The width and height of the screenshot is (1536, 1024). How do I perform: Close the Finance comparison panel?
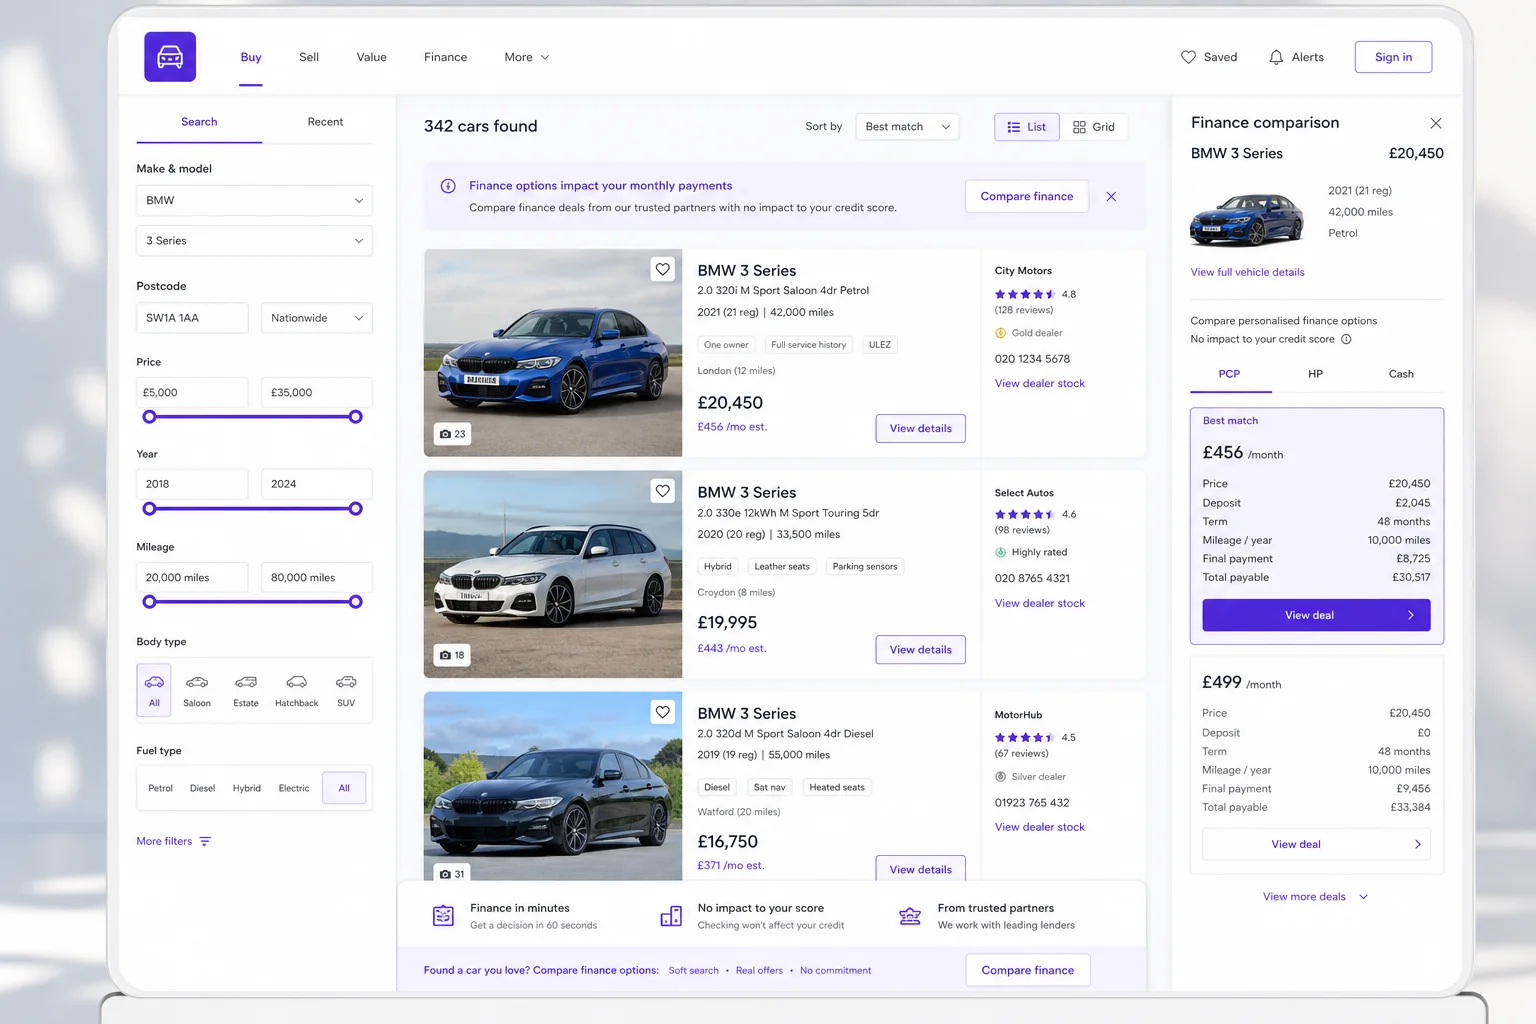(x=1436, y=123)
